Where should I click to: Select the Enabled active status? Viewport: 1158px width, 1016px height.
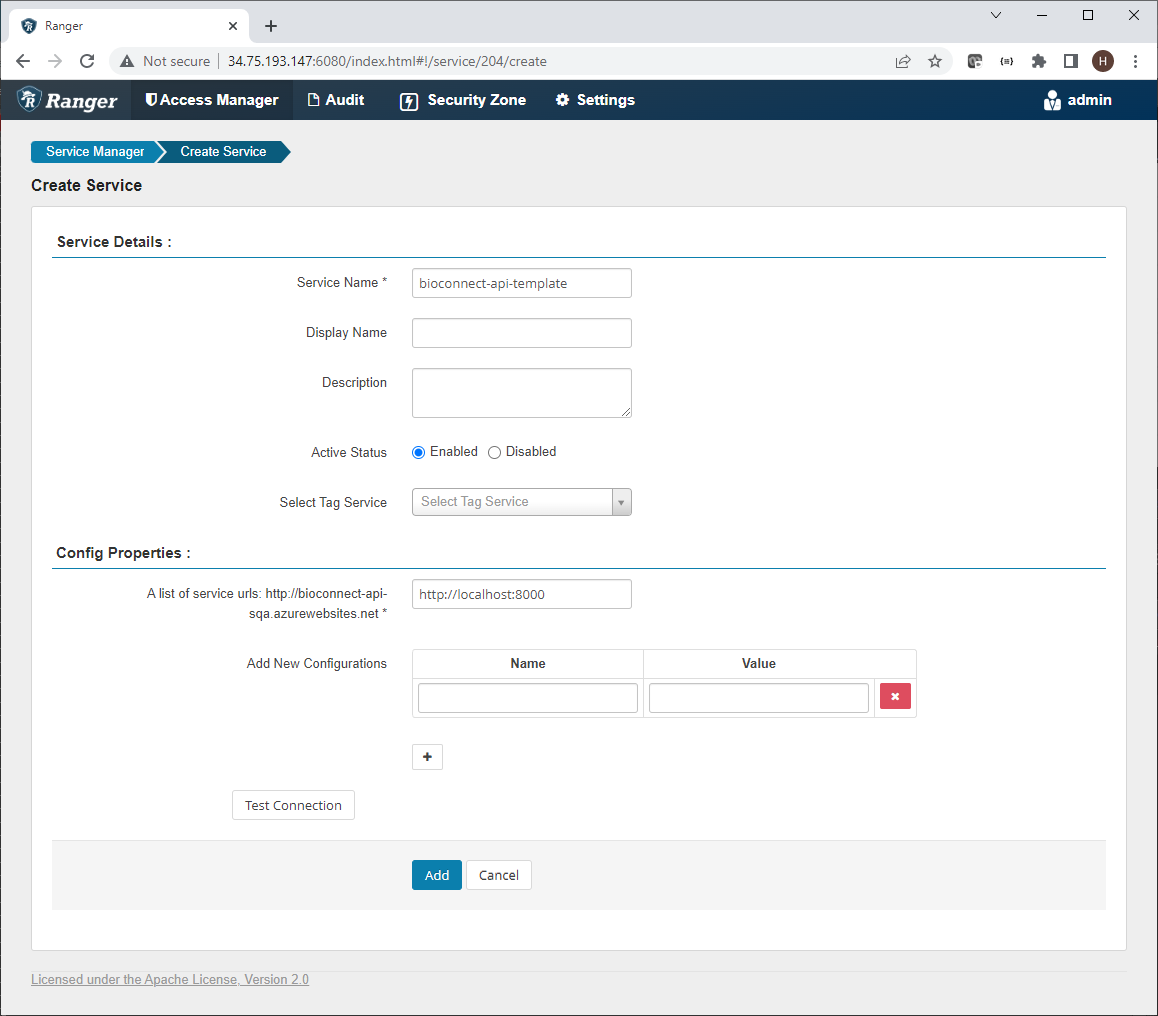tap(418, 452)
